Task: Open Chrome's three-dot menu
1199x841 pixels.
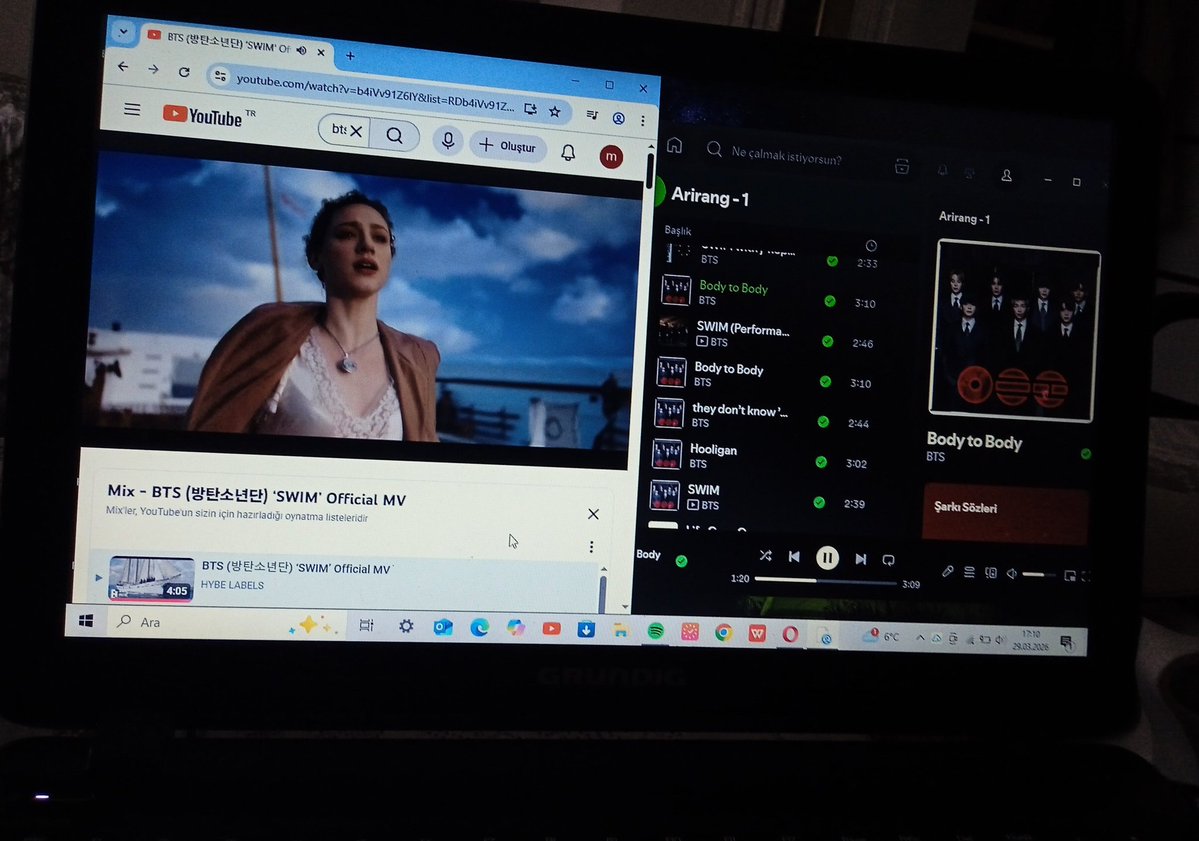Action: [643, 121]
